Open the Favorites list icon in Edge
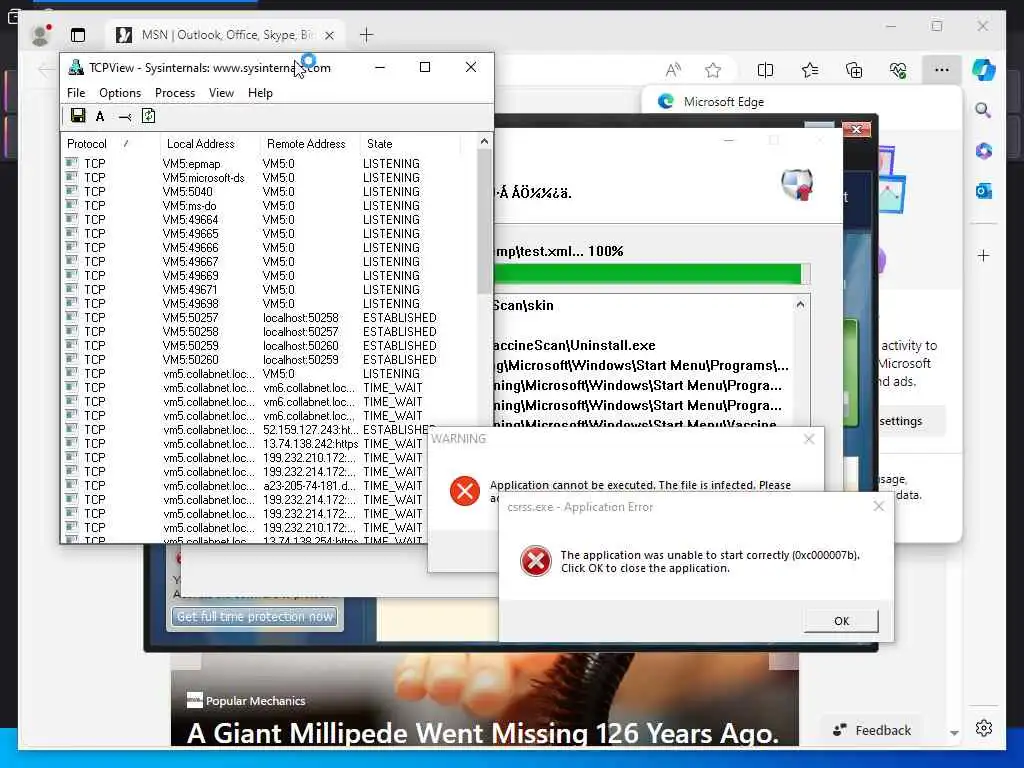Viewport: 1024px width, 768px height. click(x=810, y=70)
